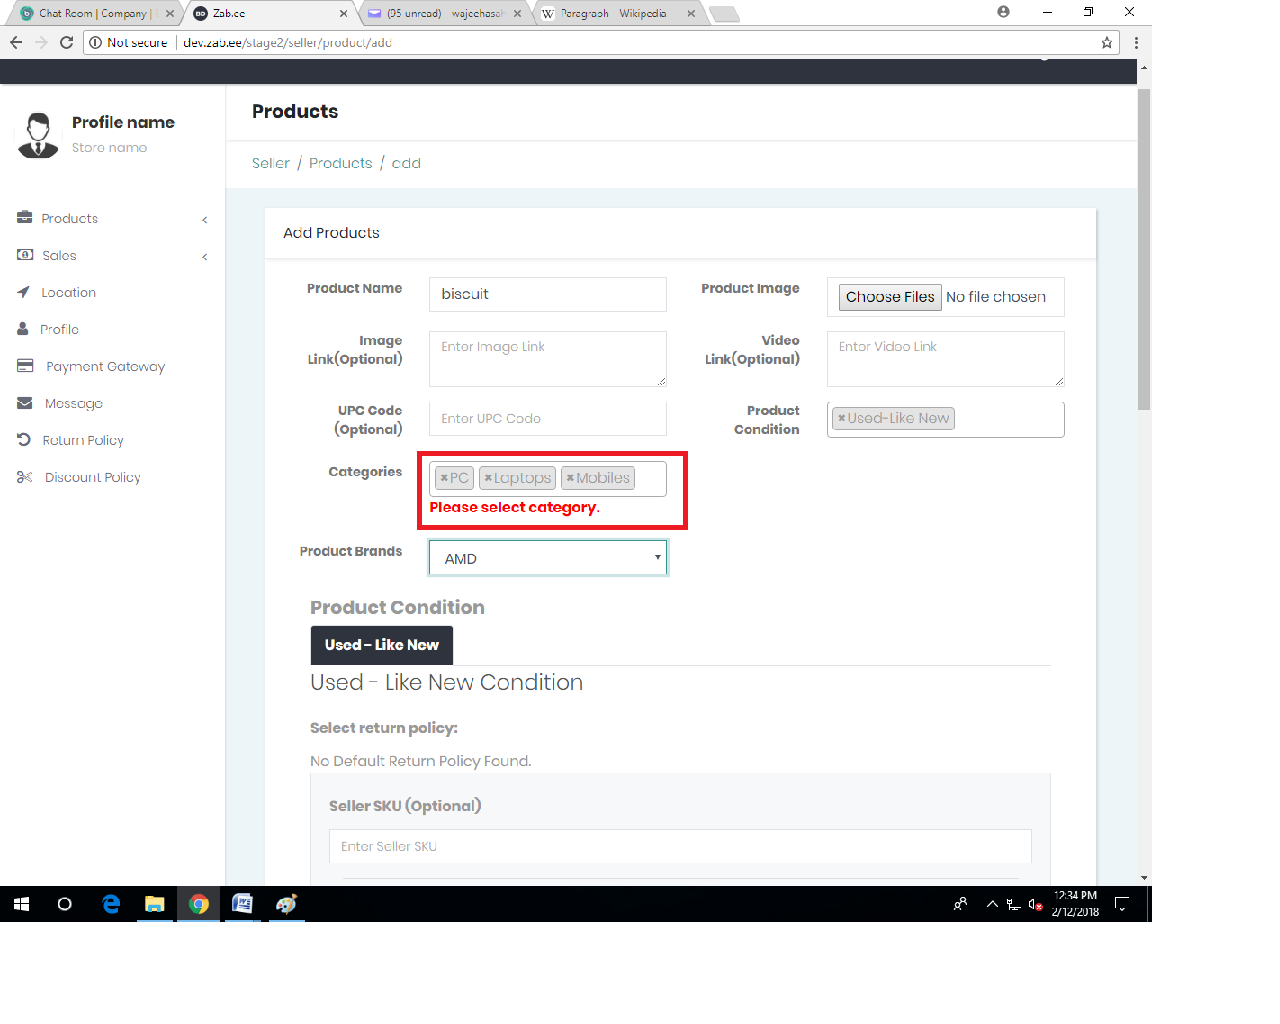Click the Seller SKU input field

(680, 846)
